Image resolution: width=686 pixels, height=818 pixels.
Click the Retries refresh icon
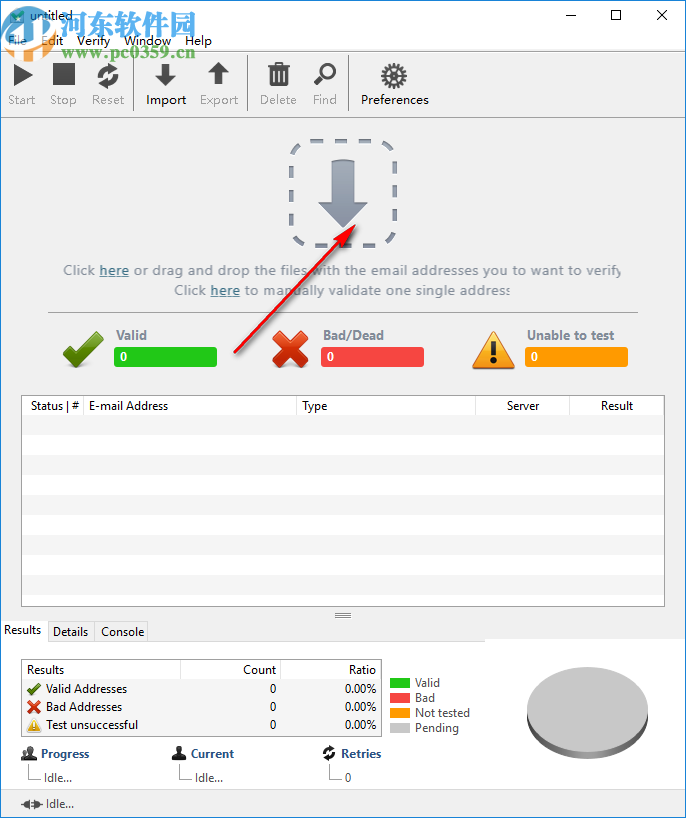point(329,753)
